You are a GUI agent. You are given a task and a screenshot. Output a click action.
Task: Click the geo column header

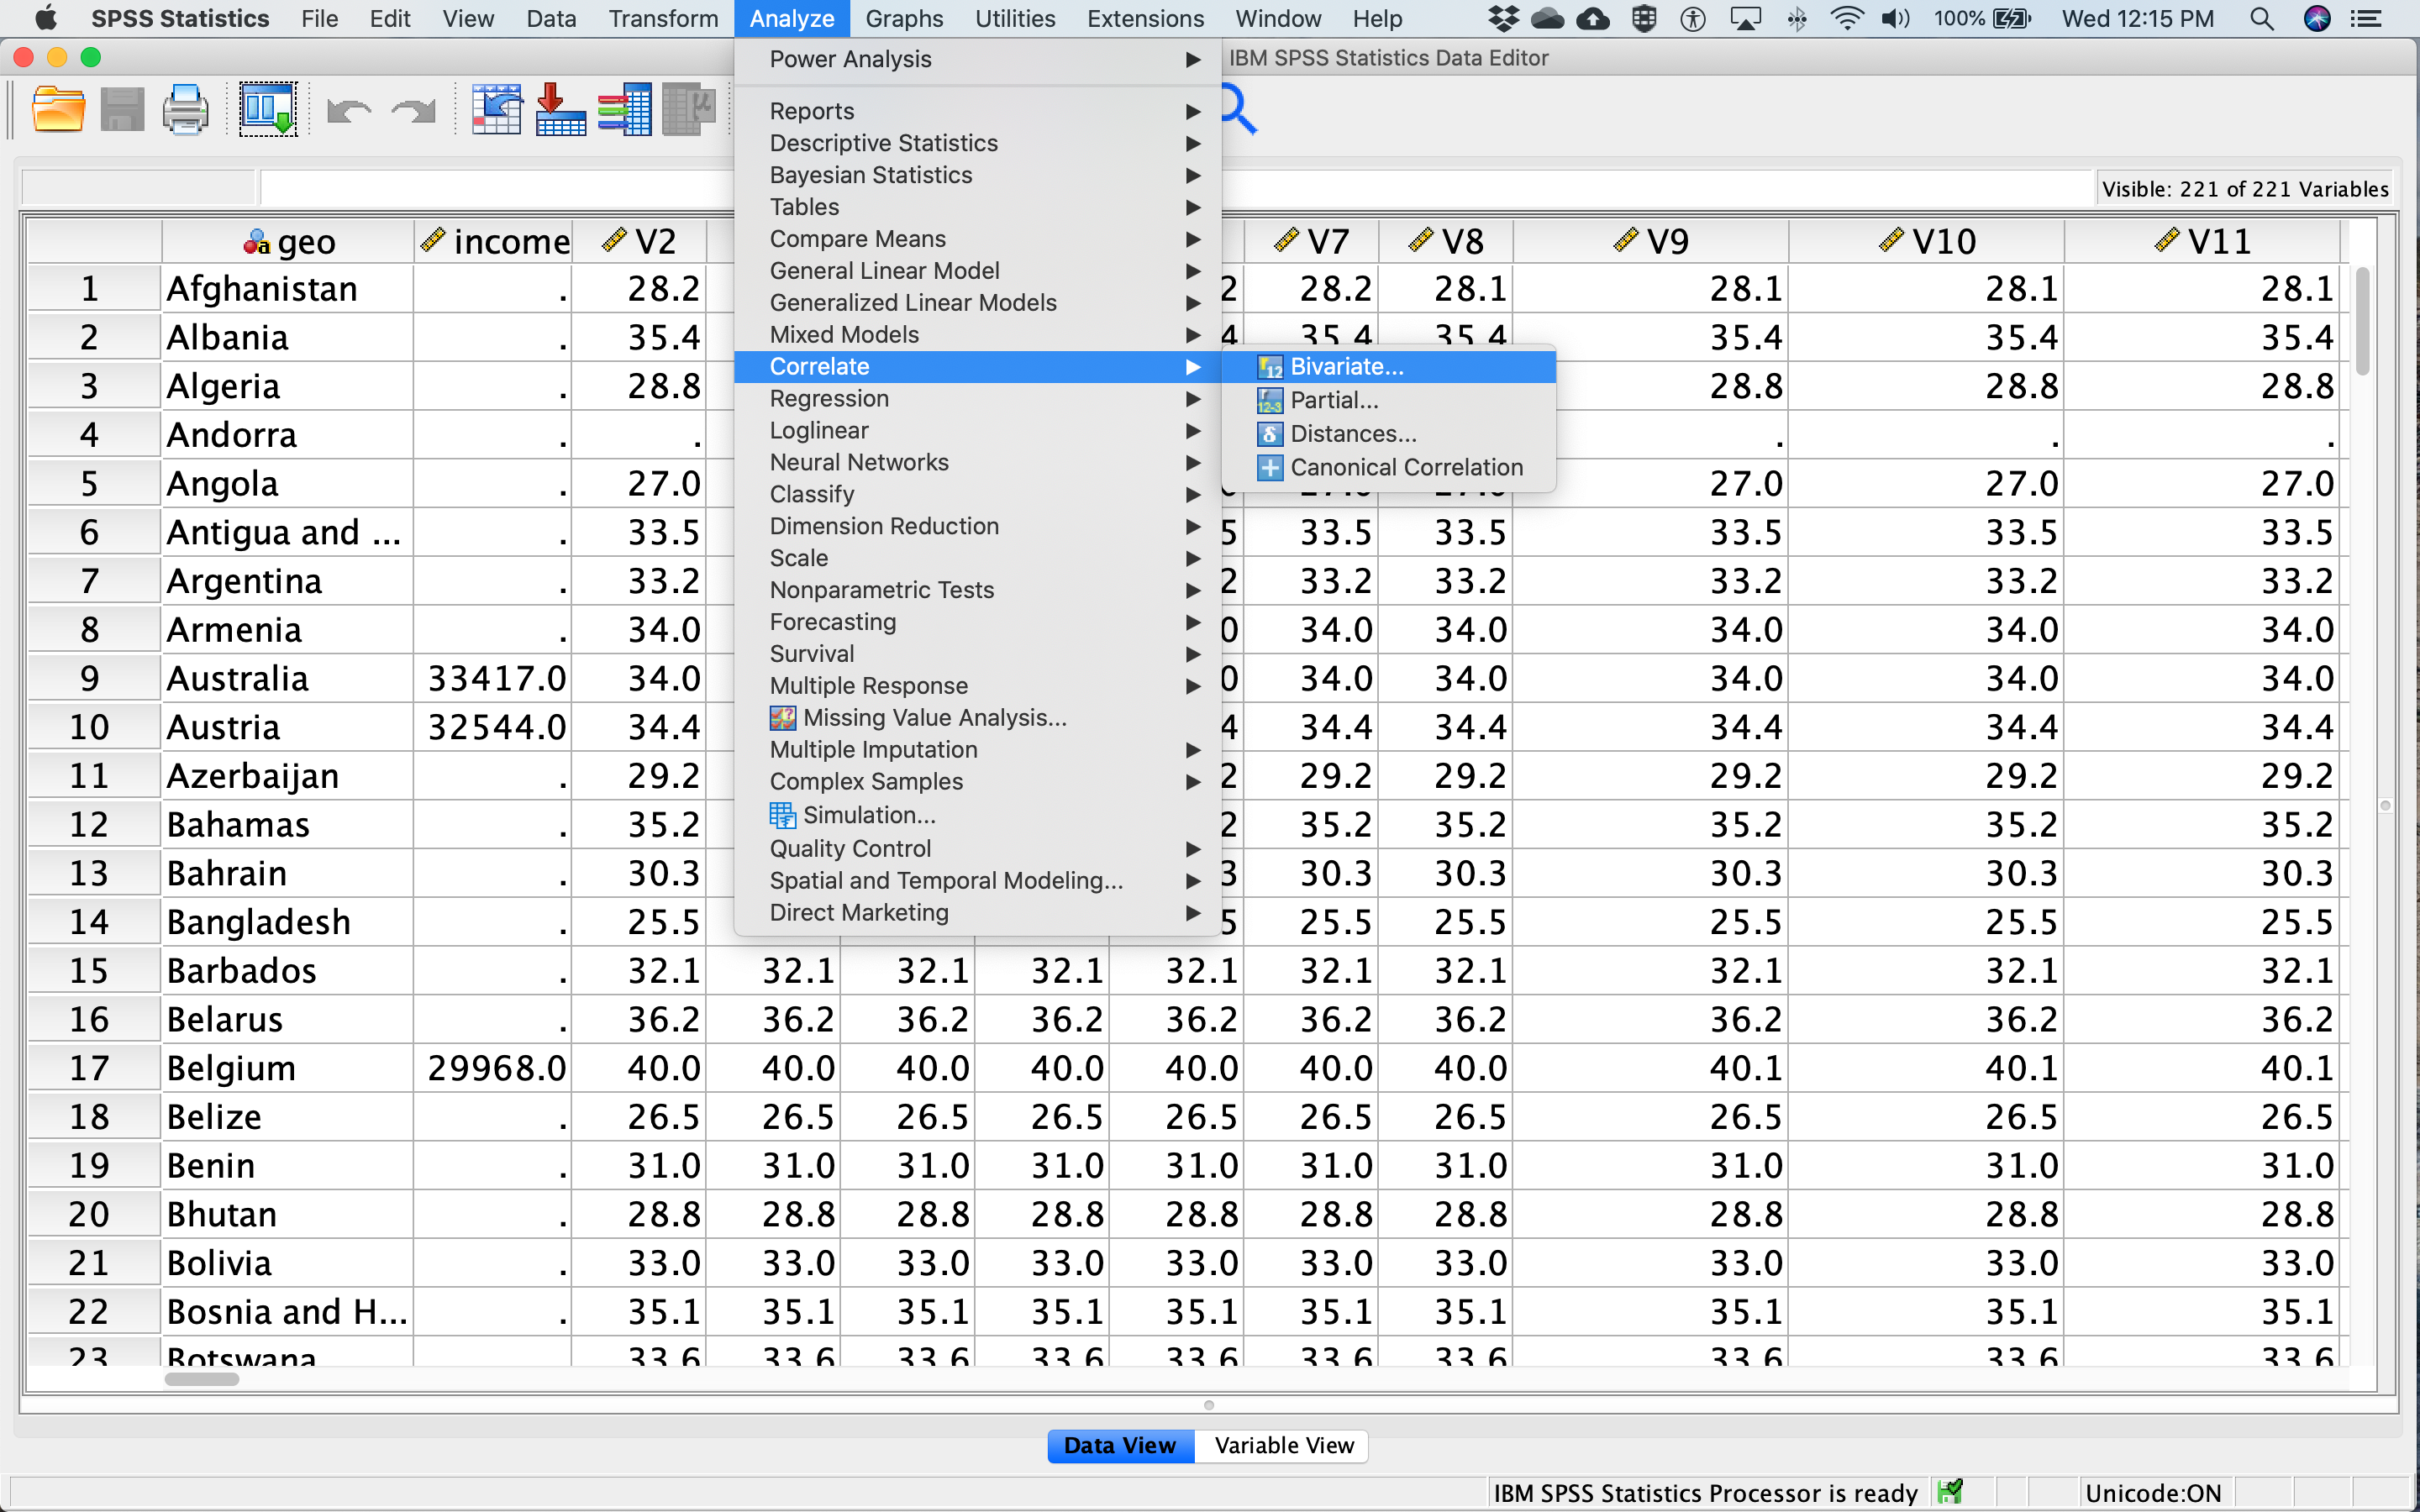[x=288, y=242]
